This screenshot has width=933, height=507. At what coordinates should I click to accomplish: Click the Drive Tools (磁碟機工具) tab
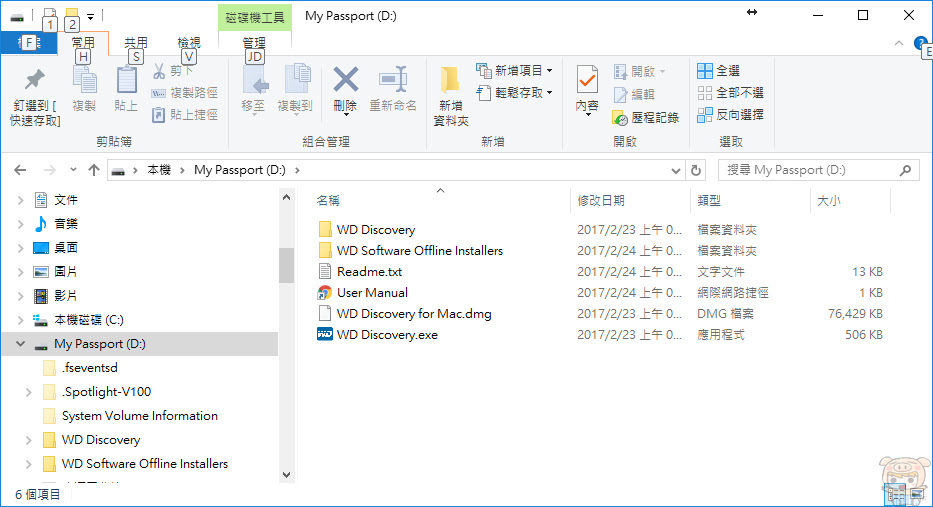point(255,17)
